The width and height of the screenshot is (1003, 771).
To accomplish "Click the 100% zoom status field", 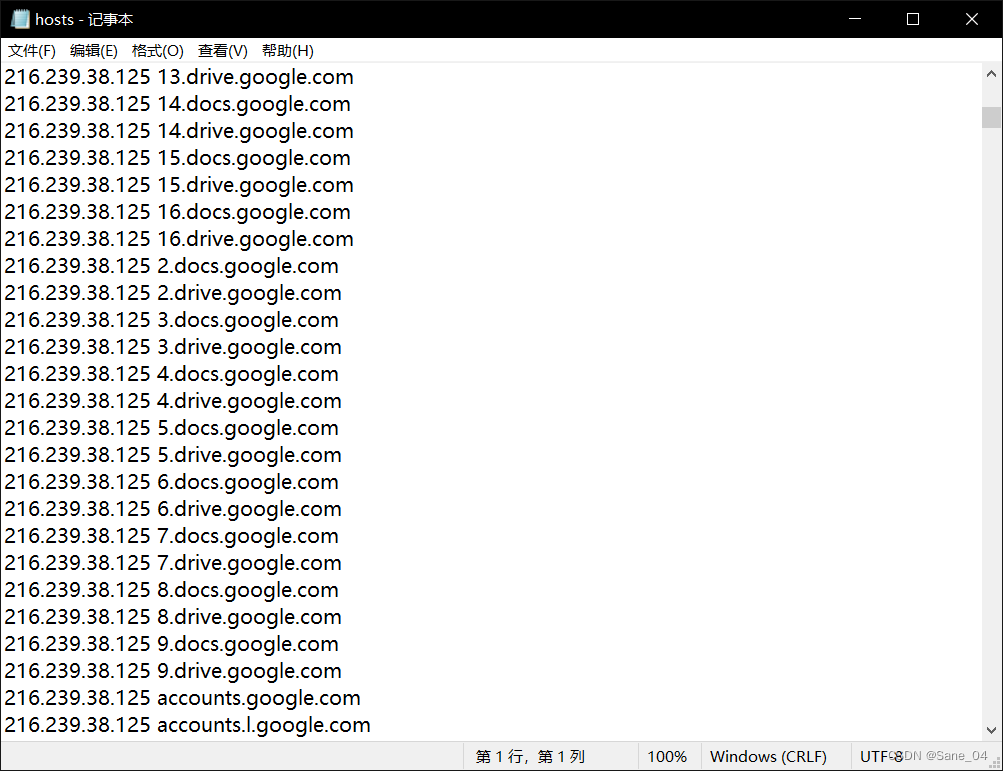I will coord(669,756).
